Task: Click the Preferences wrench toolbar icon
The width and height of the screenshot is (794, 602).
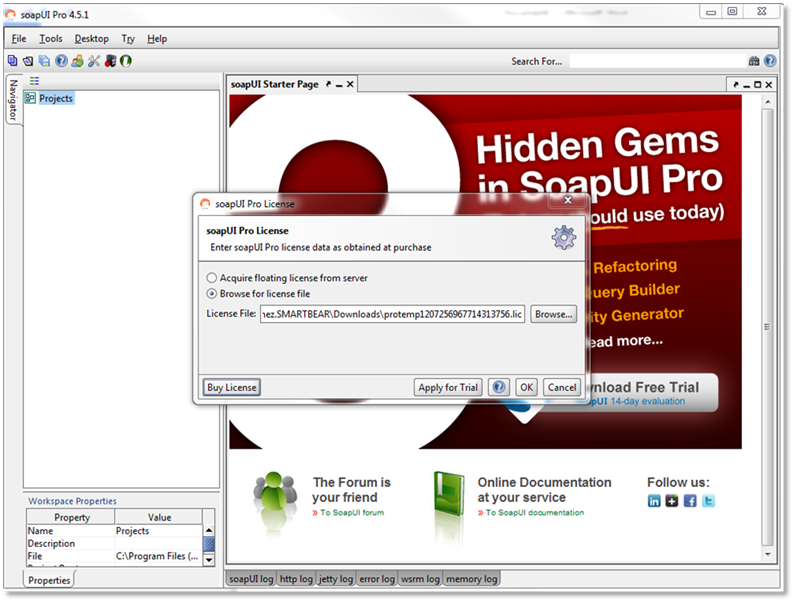Action: pyautogui.click(x=94, y=61)
